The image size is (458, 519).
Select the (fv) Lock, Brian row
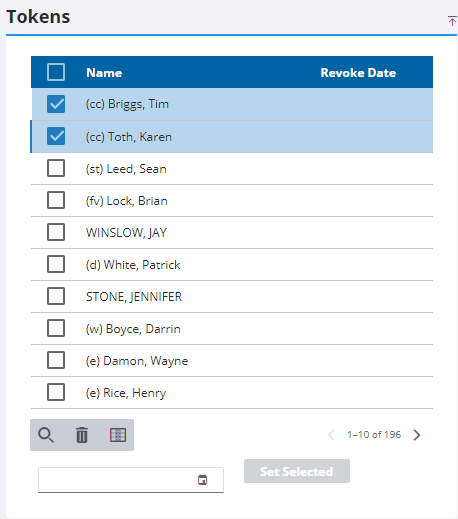(x=232, y=201)
